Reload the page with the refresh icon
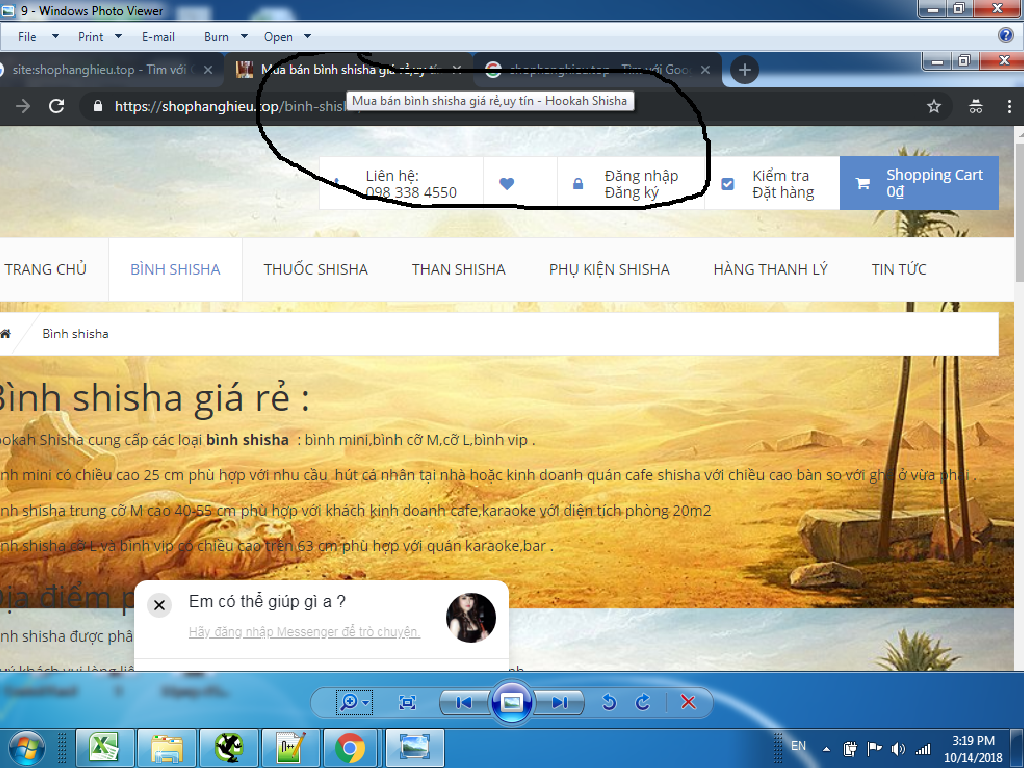Viewport: 1024px width, 768px height. click(57, 106)
